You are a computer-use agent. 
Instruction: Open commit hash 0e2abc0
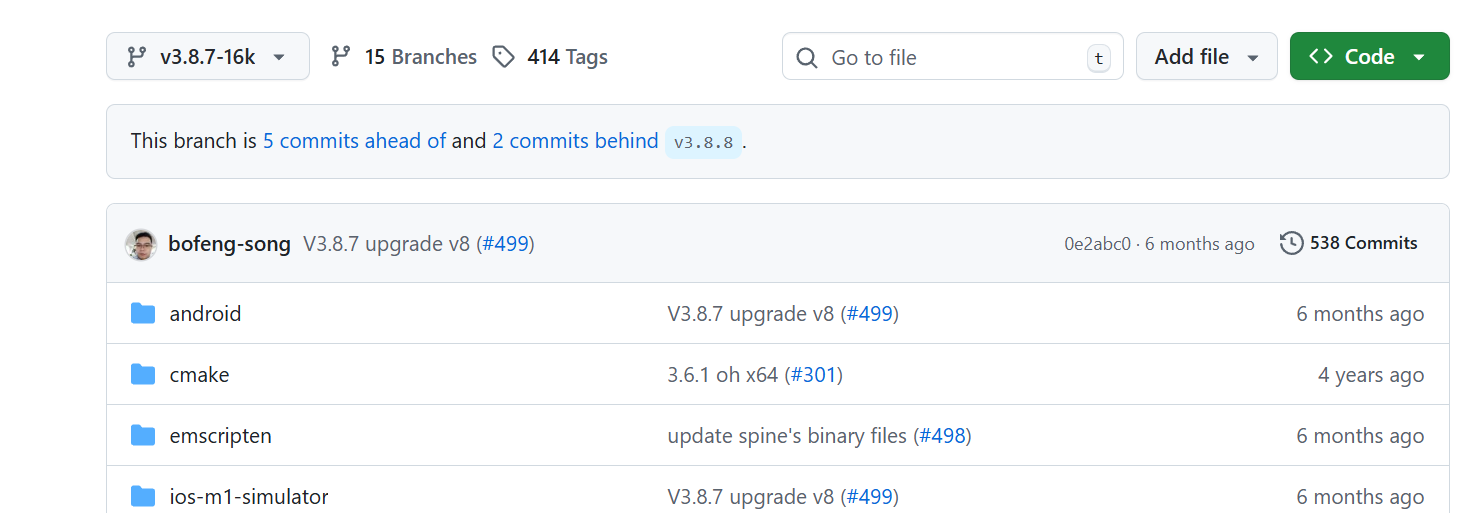tap(1097, 244)
